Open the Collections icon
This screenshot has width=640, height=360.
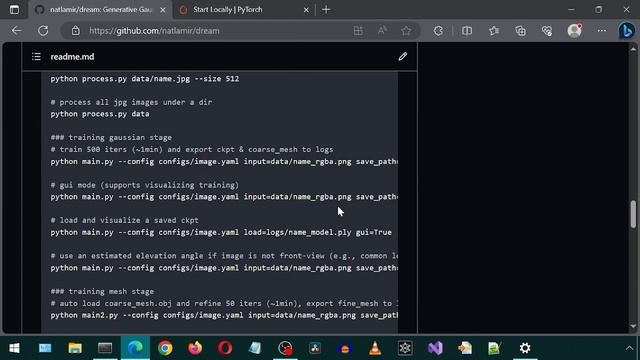coord(520,31)
